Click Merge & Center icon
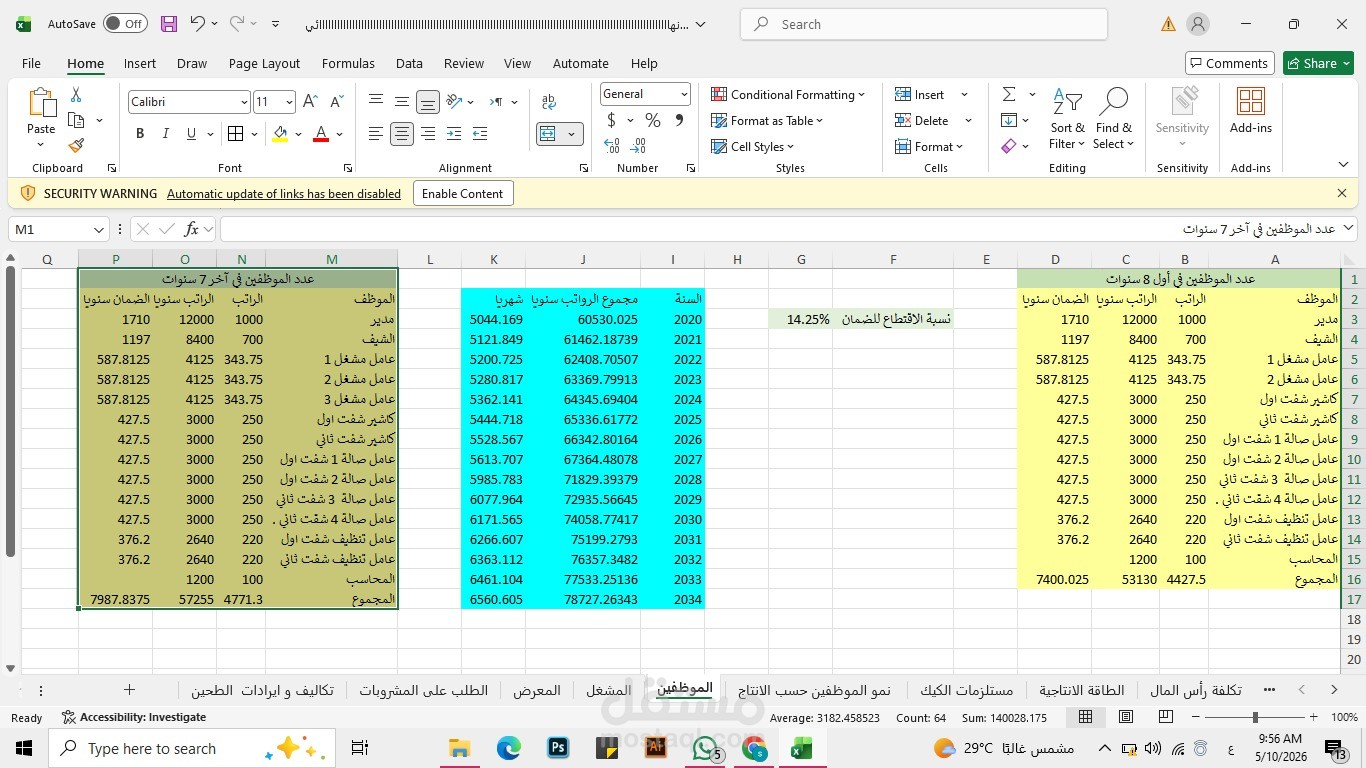This screenshot has height=768, width=1366. pos(548,134)
